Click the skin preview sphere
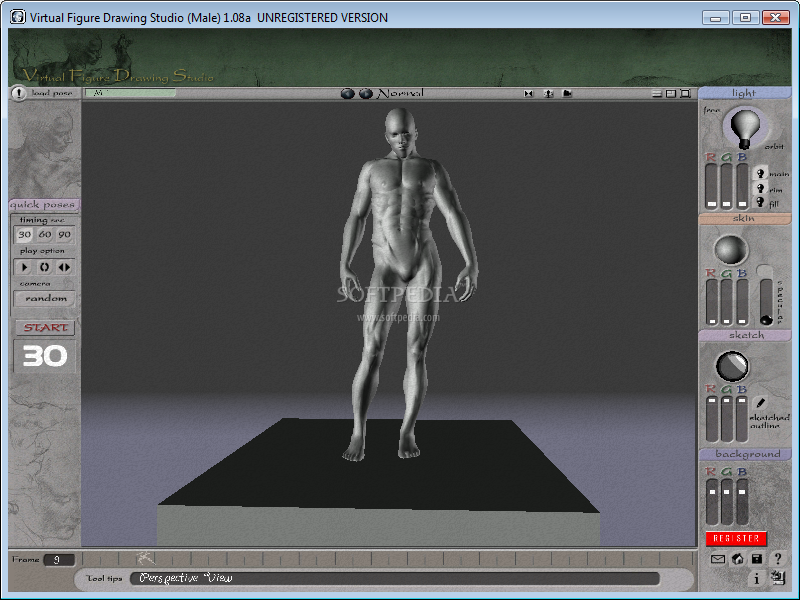800x600 pixels. coord(731,249)
